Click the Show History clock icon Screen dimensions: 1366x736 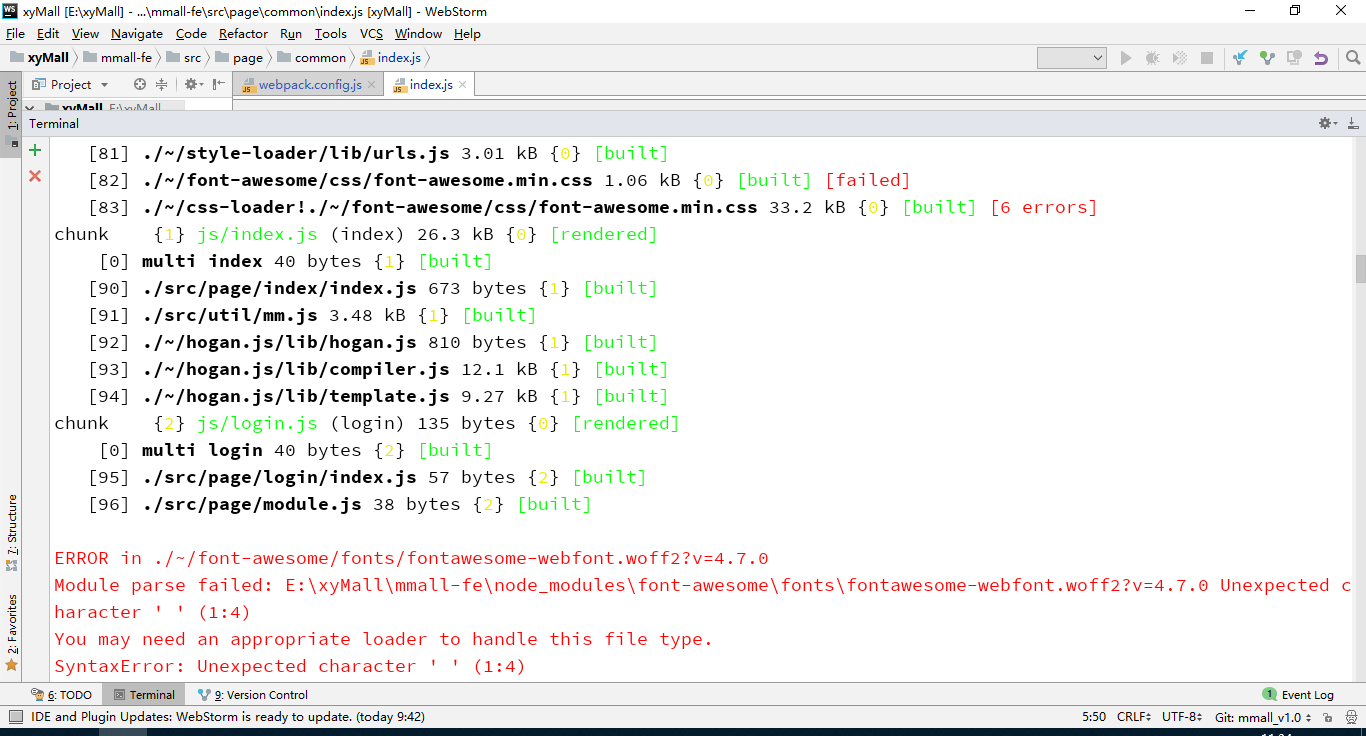coord(1294,58)
